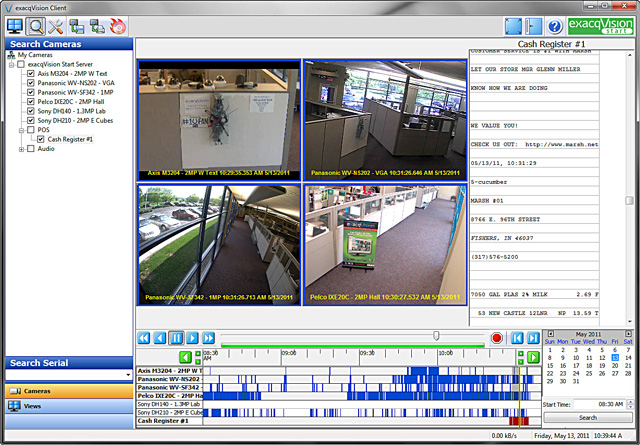Click the burn disc export icon
Image resolution: width=640 pixels, height=445 pixels.
pyautogui.click(x=117, y=26)
